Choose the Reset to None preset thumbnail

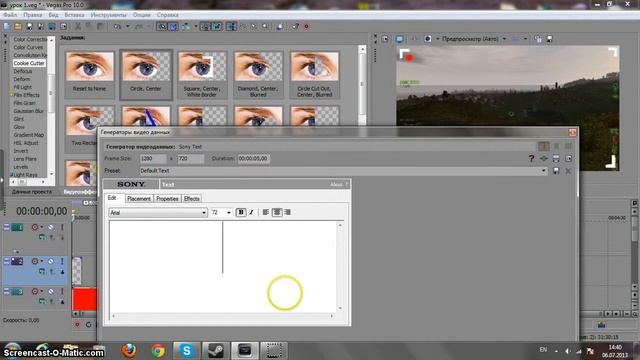89,74
